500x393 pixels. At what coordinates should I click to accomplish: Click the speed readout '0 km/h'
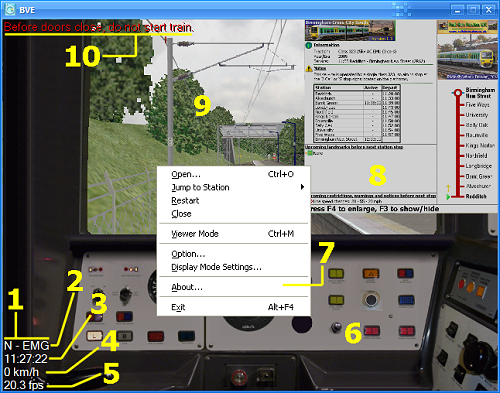[21, 372]
